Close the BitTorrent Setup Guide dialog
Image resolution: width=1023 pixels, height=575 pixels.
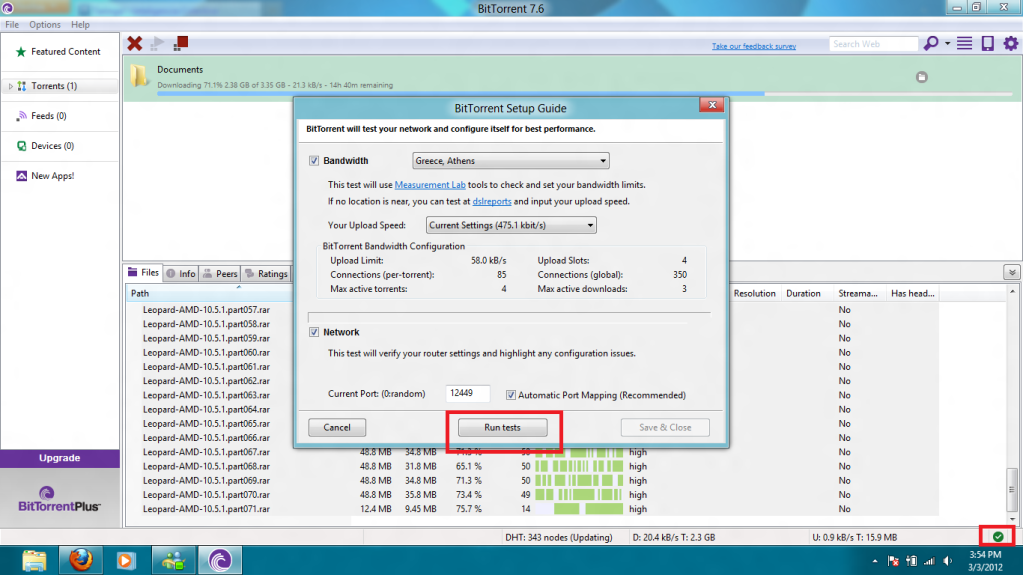pyautogui.click(x=712, y=105)
